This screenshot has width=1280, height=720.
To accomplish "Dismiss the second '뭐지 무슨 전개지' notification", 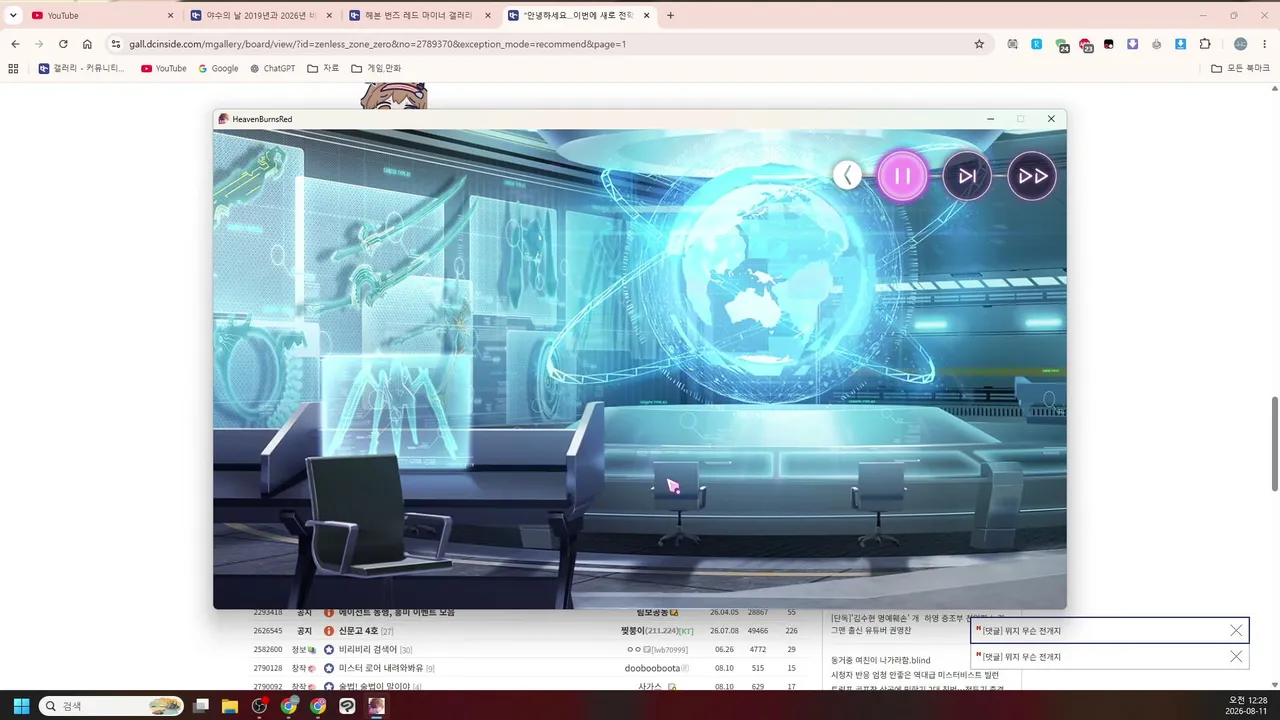I will pos(1236,657).
